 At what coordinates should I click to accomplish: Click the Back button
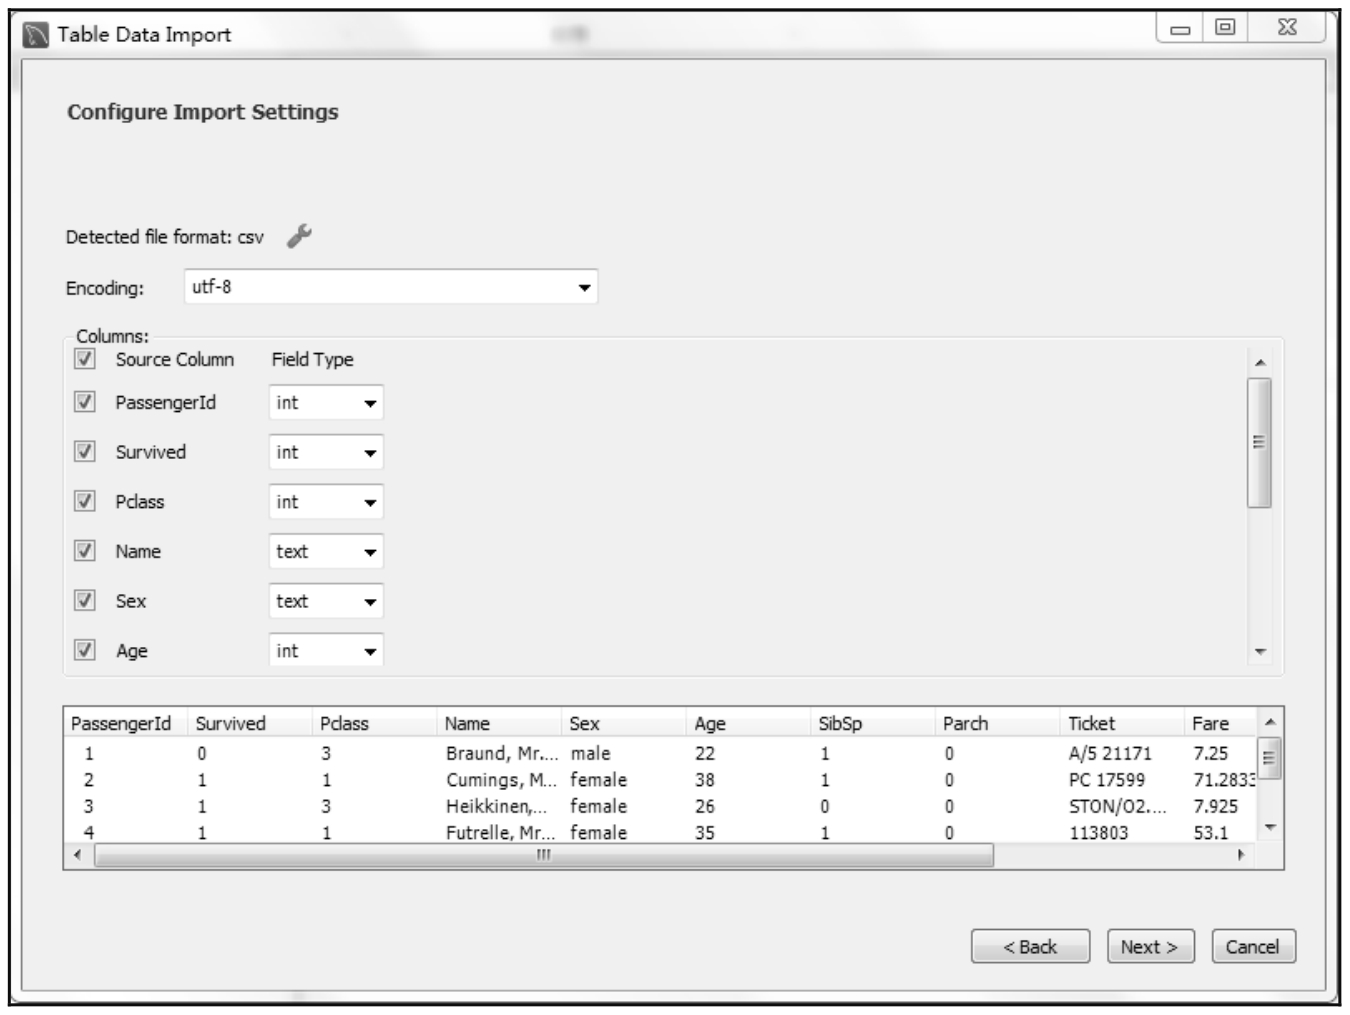[x=1030, y=947]
